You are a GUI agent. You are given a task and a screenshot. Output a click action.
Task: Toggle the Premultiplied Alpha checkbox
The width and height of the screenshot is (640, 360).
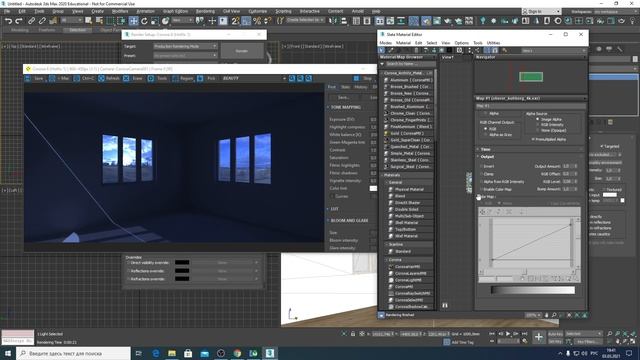pos(533,139)
